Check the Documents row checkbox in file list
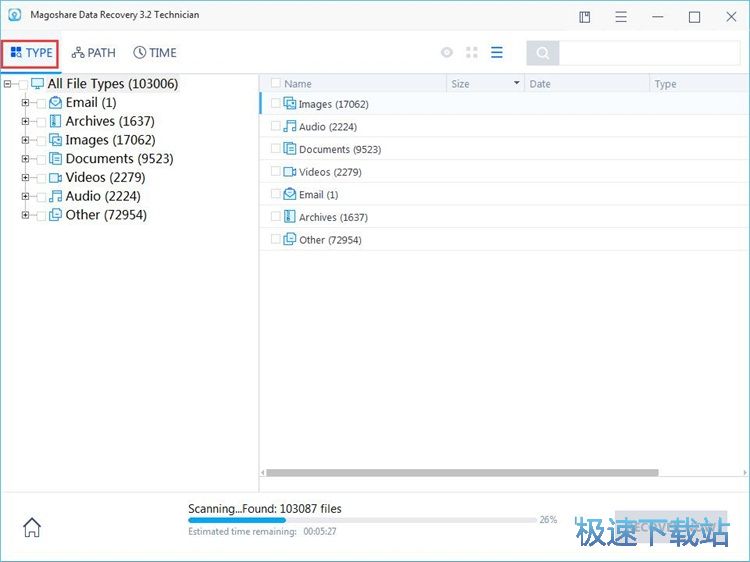The width and height of the screenshot is (750, 562). (x=276, y=148)
